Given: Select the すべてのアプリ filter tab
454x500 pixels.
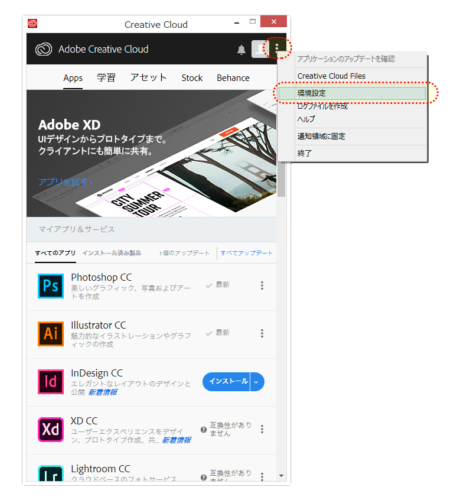Looking at the screenshot, I should tap(55, 253).
